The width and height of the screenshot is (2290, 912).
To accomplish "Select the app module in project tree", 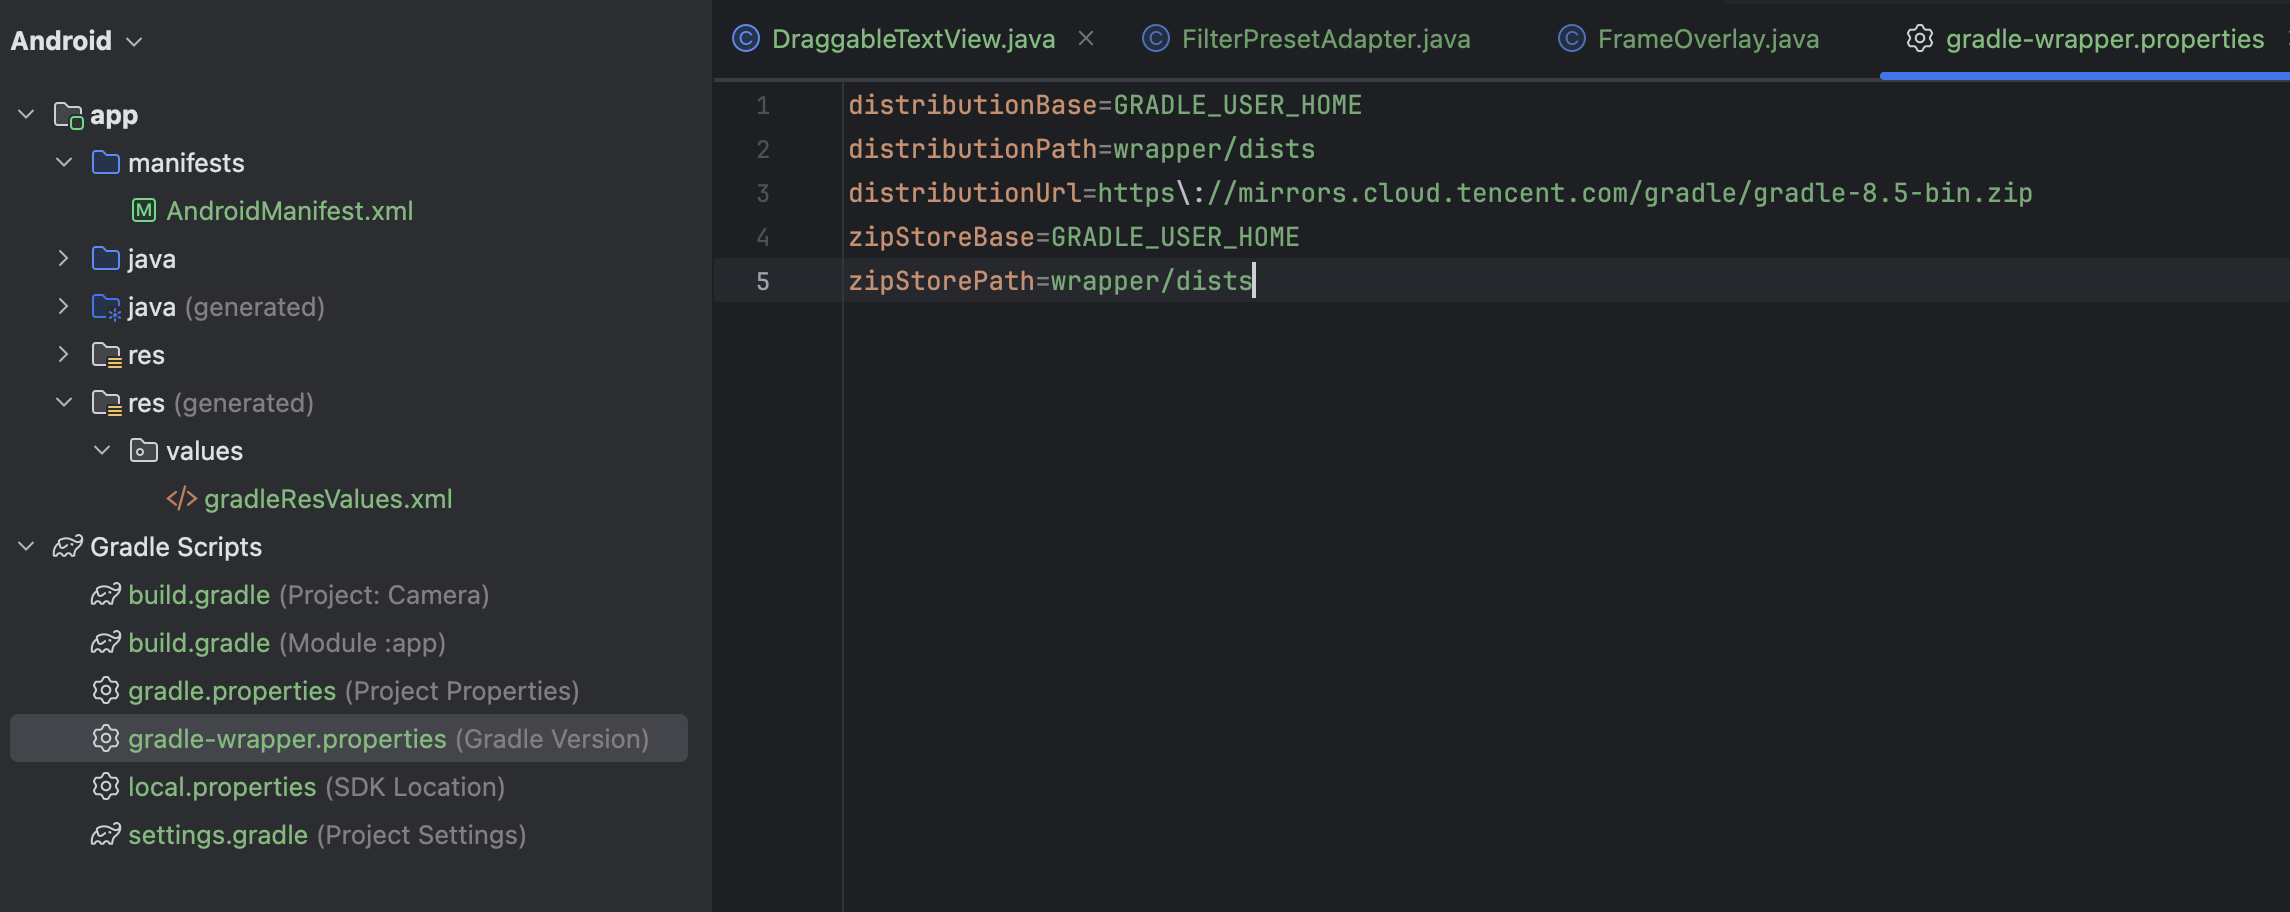I will point(114,116).
